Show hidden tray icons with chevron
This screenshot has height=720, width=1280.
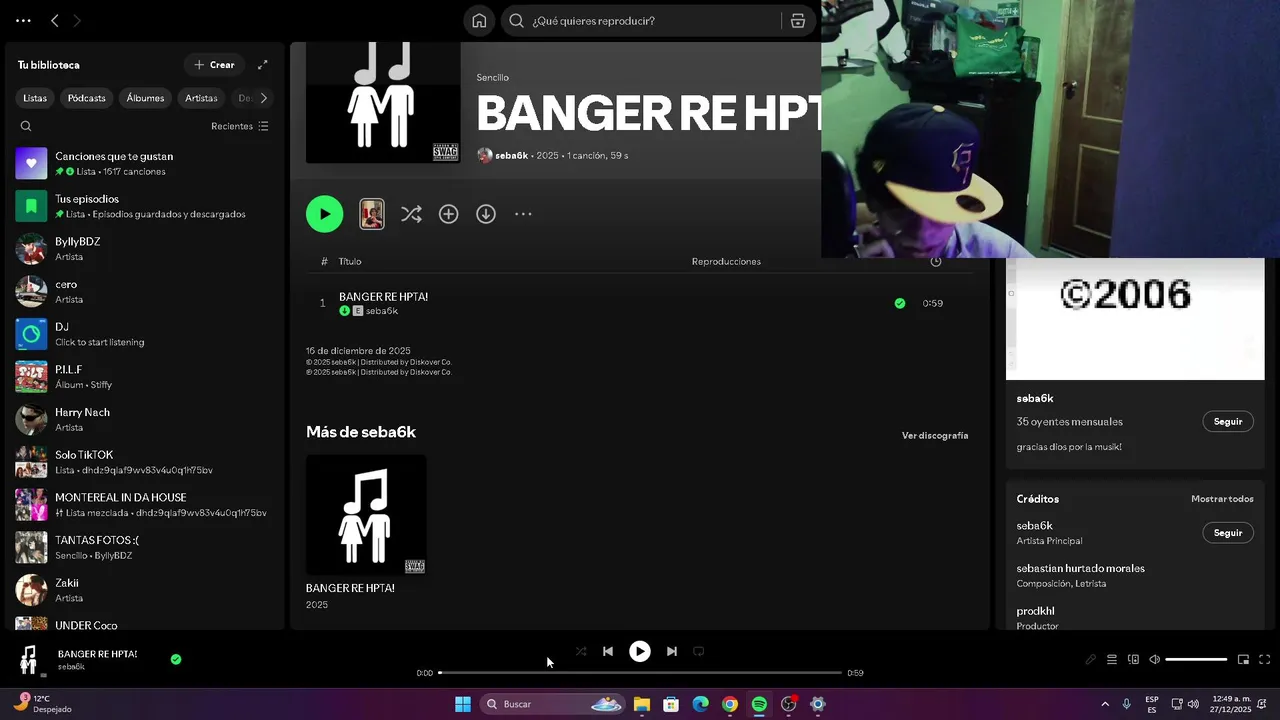pyautogui.click(x=1105, y=704)
